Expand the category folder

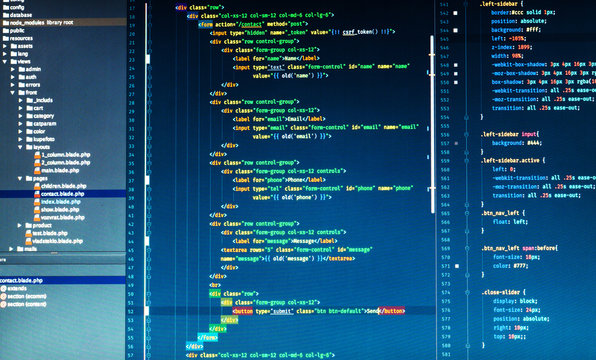21,116
